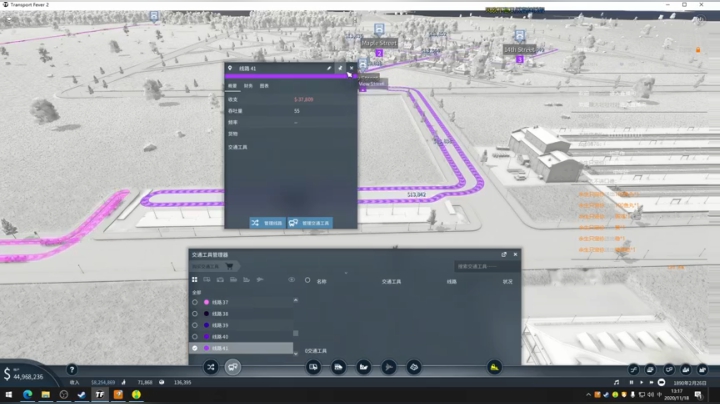Click the buy vehicle cart button in the vehicle manager
The width and height of the screenshot is (720, 404).
[215, 266]
